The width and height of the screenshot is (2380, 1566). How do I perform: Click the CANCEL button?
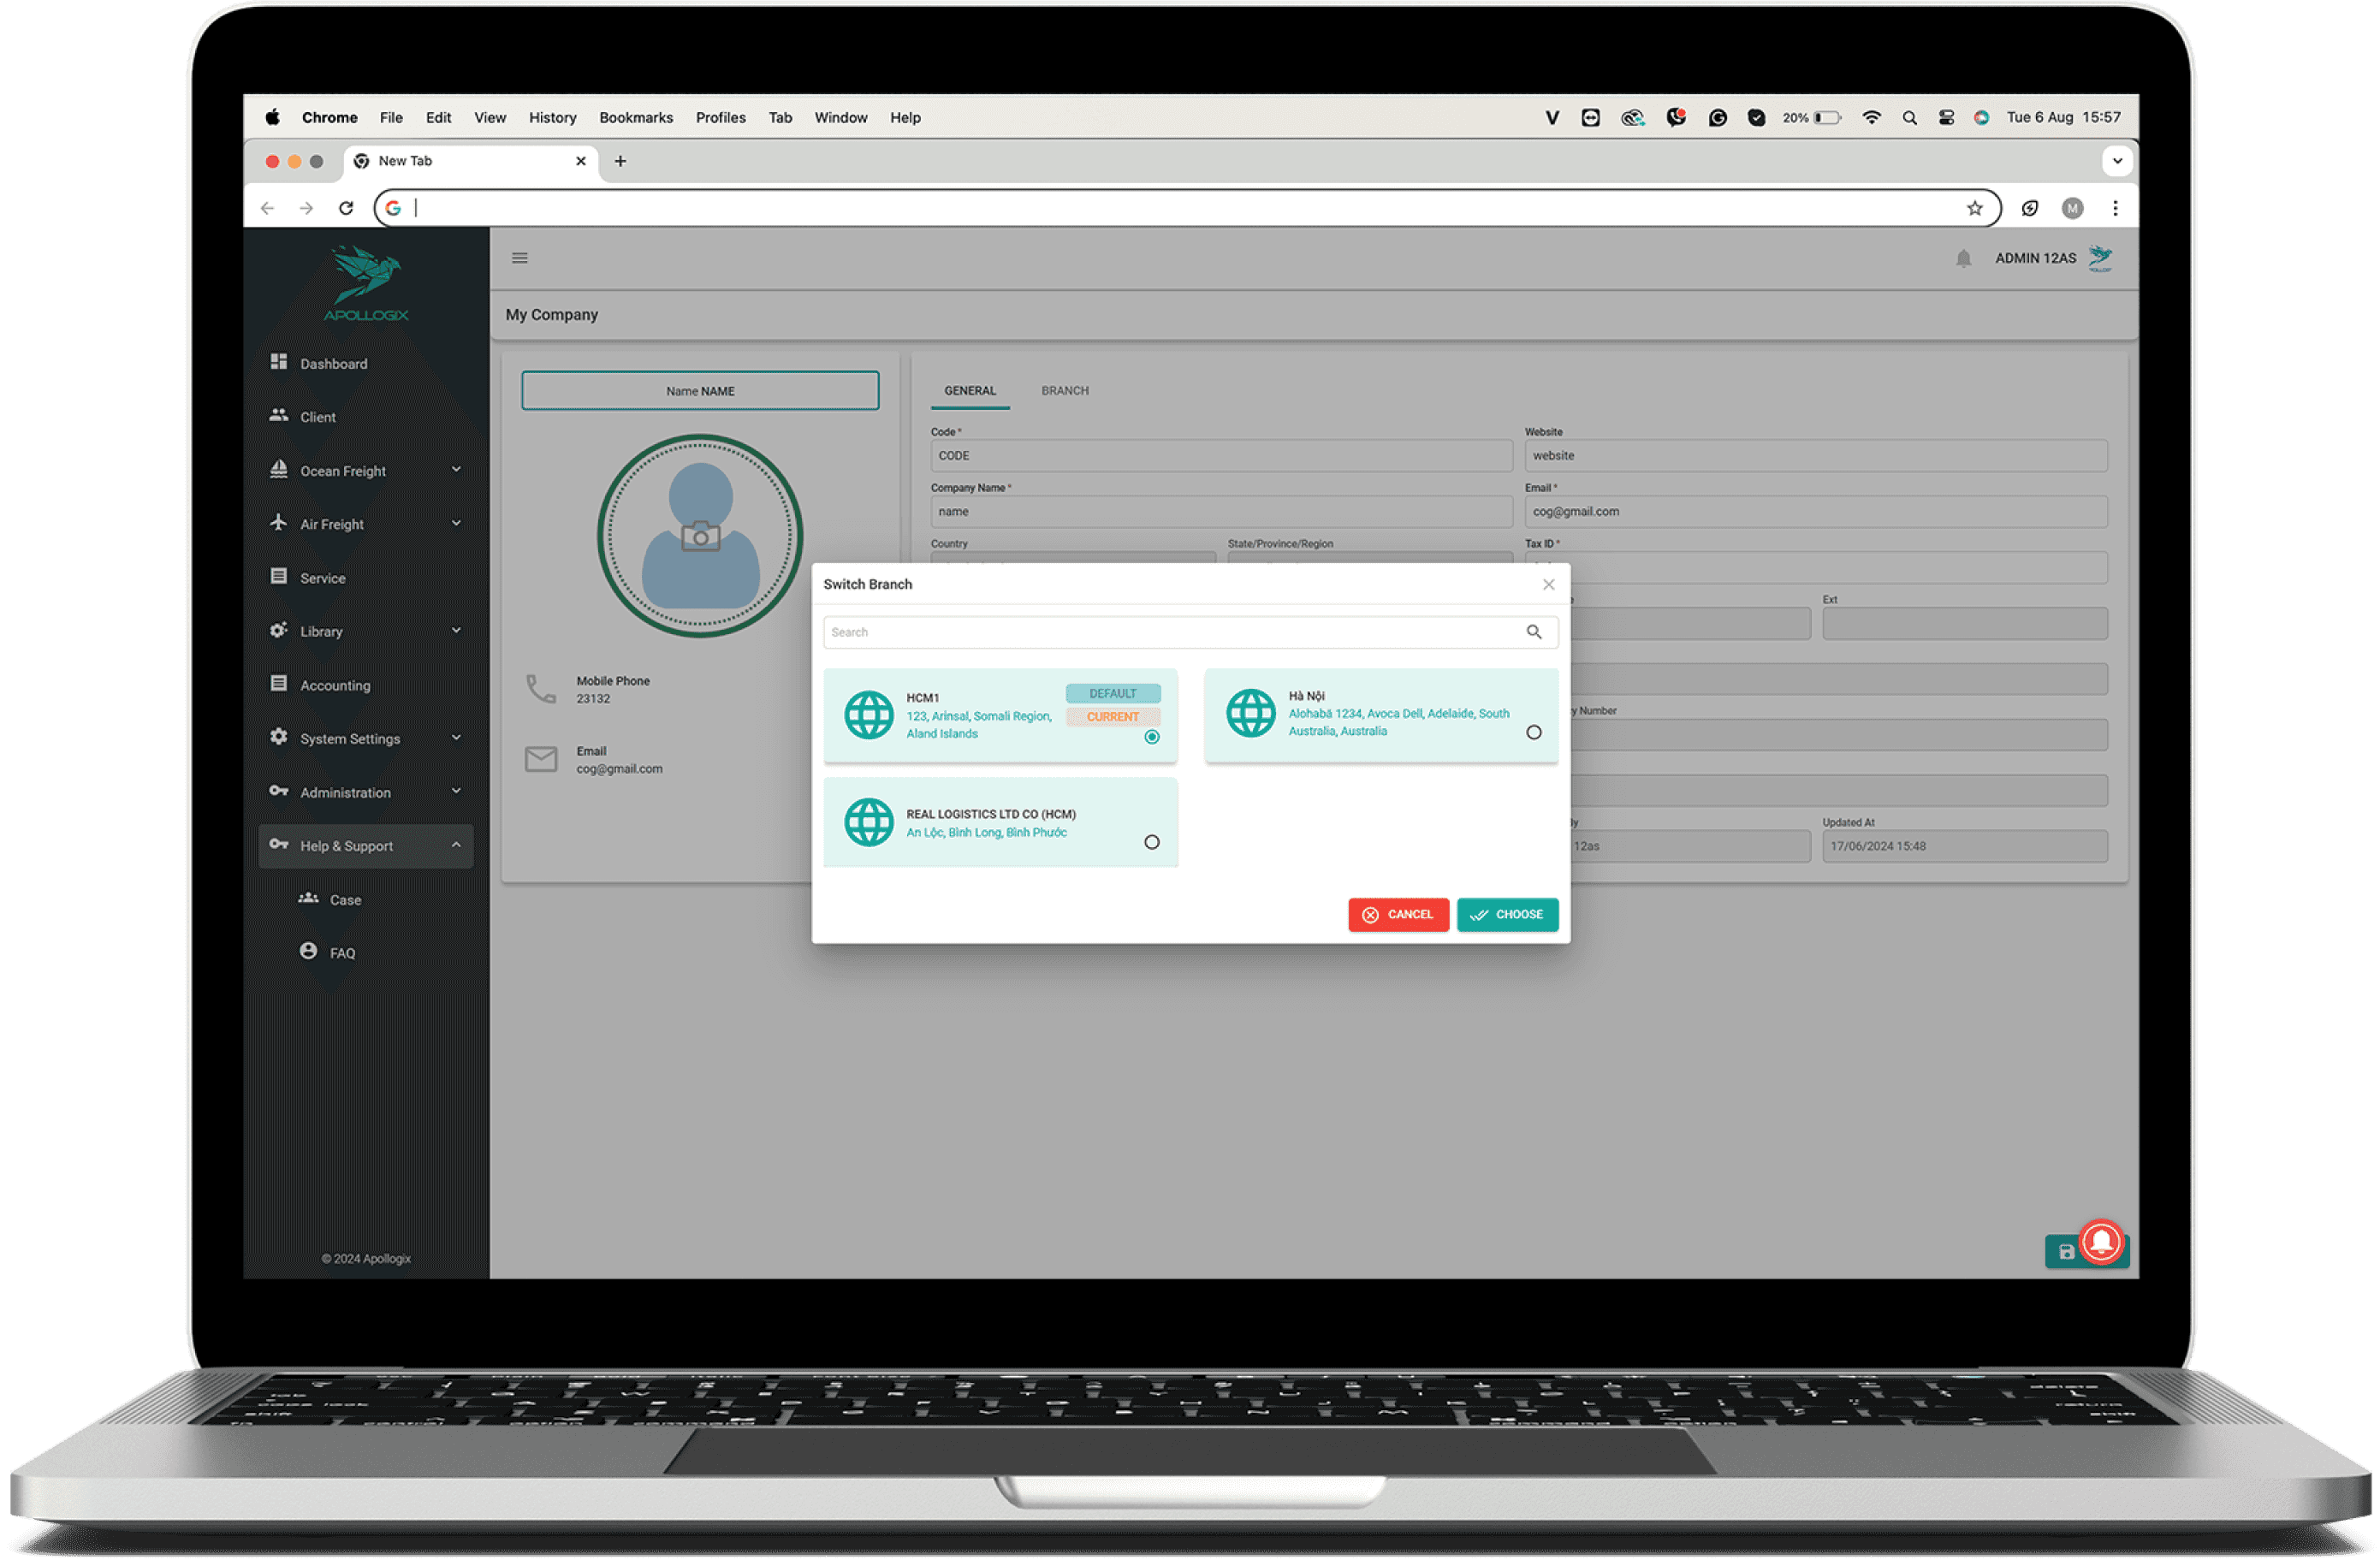pyautogui.click(x=1399, y=915)
